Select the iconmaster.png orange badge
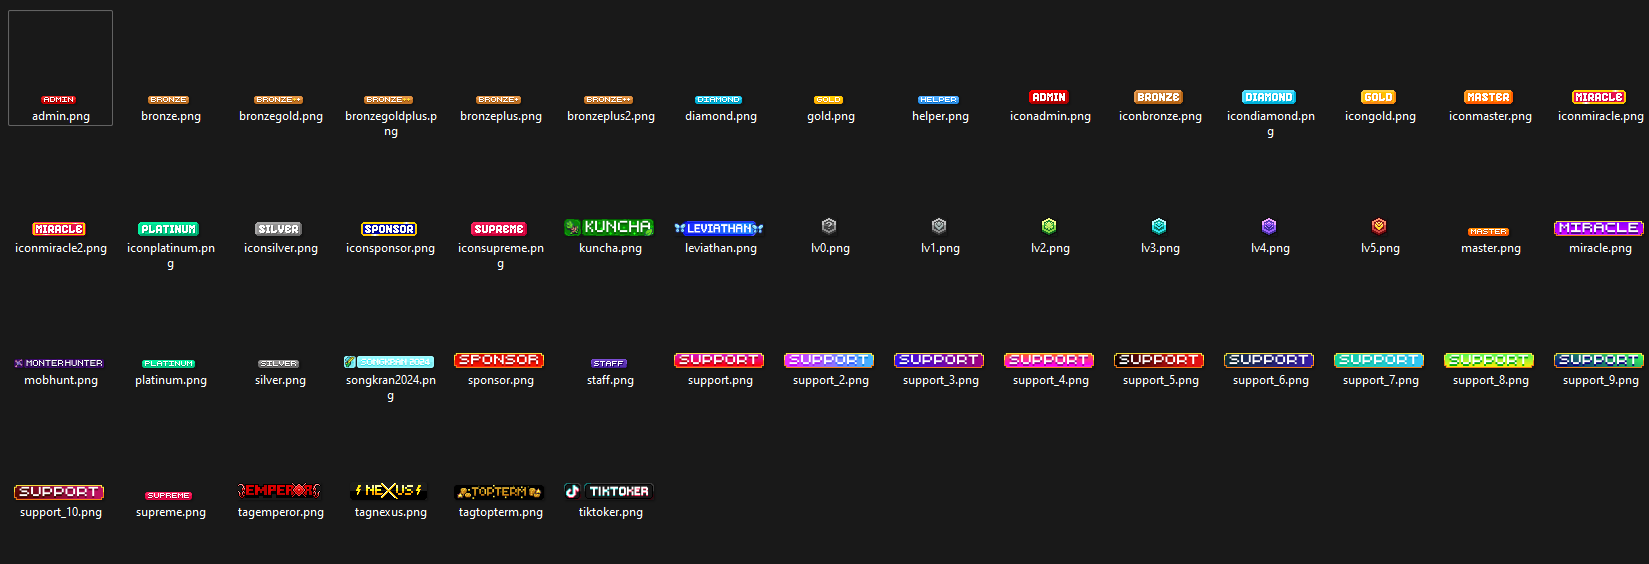Viewport: 1649px width, 564px height. click(x=1489, y=97)
